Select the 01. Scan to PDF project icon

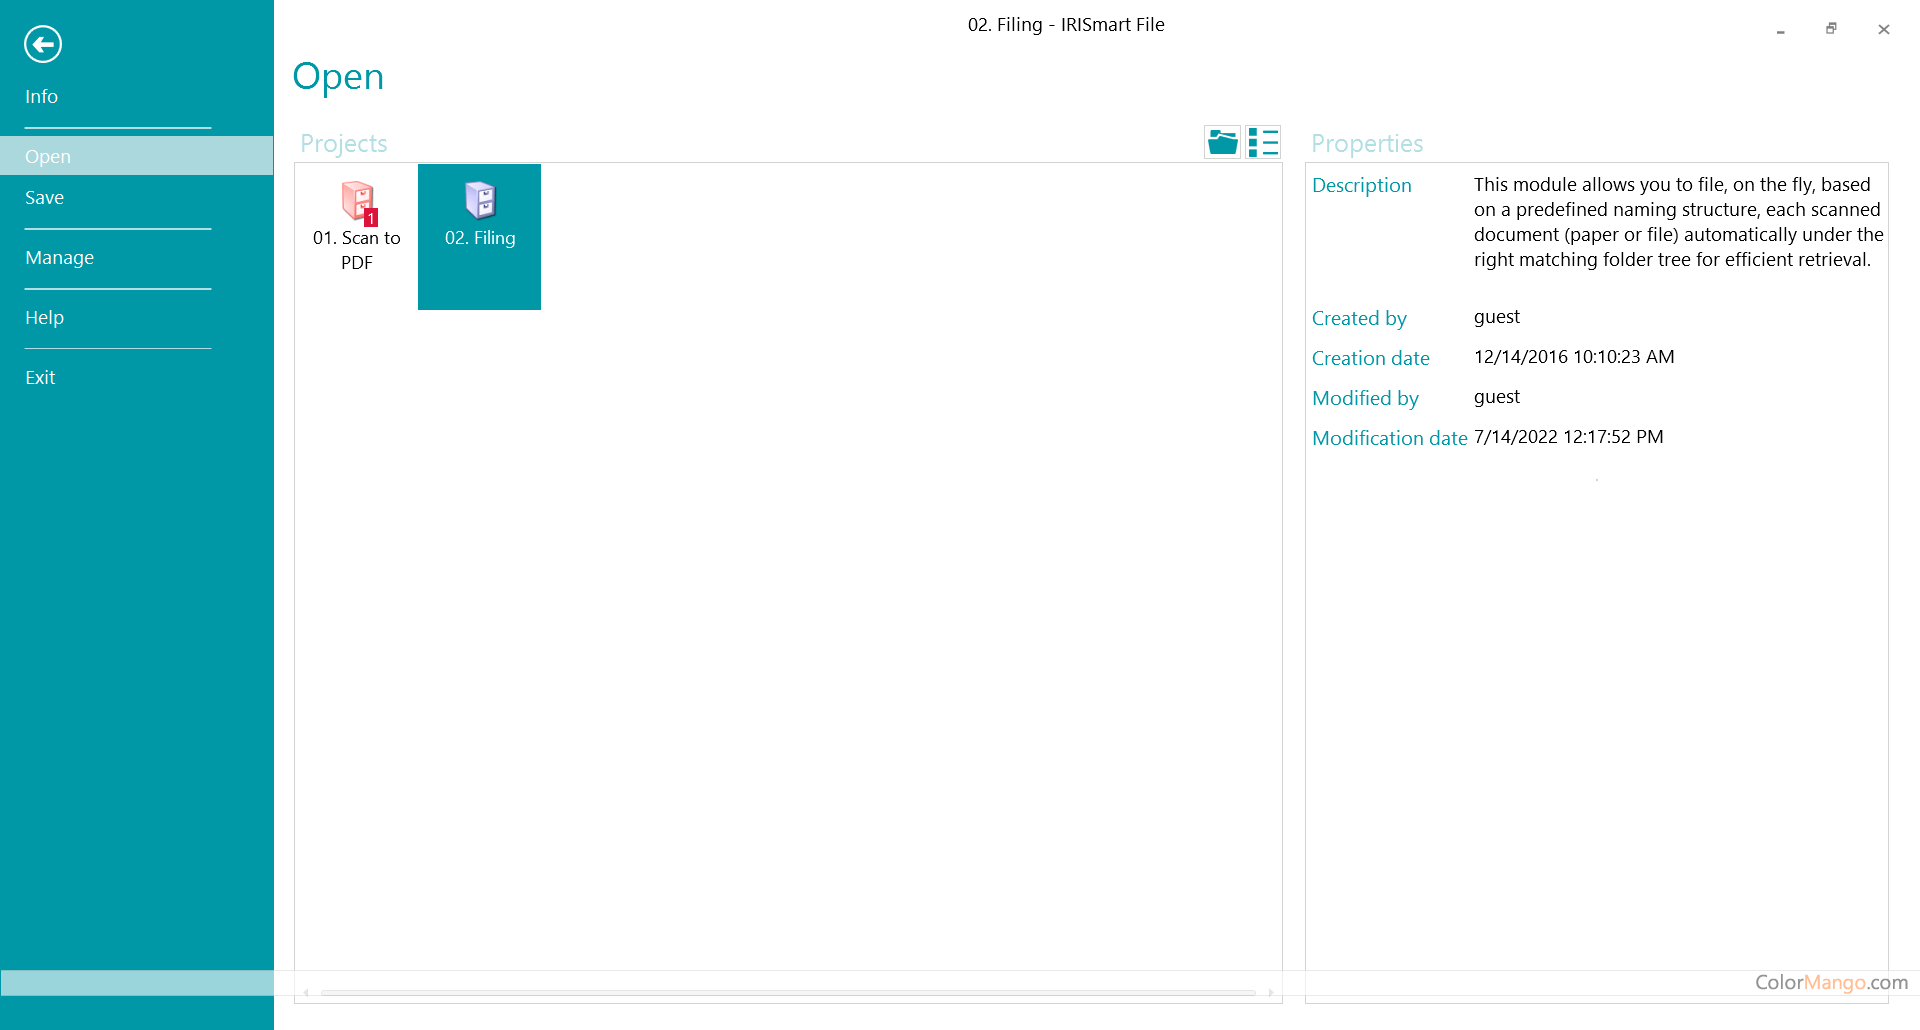pyautogui.click(x=357, y=201)
